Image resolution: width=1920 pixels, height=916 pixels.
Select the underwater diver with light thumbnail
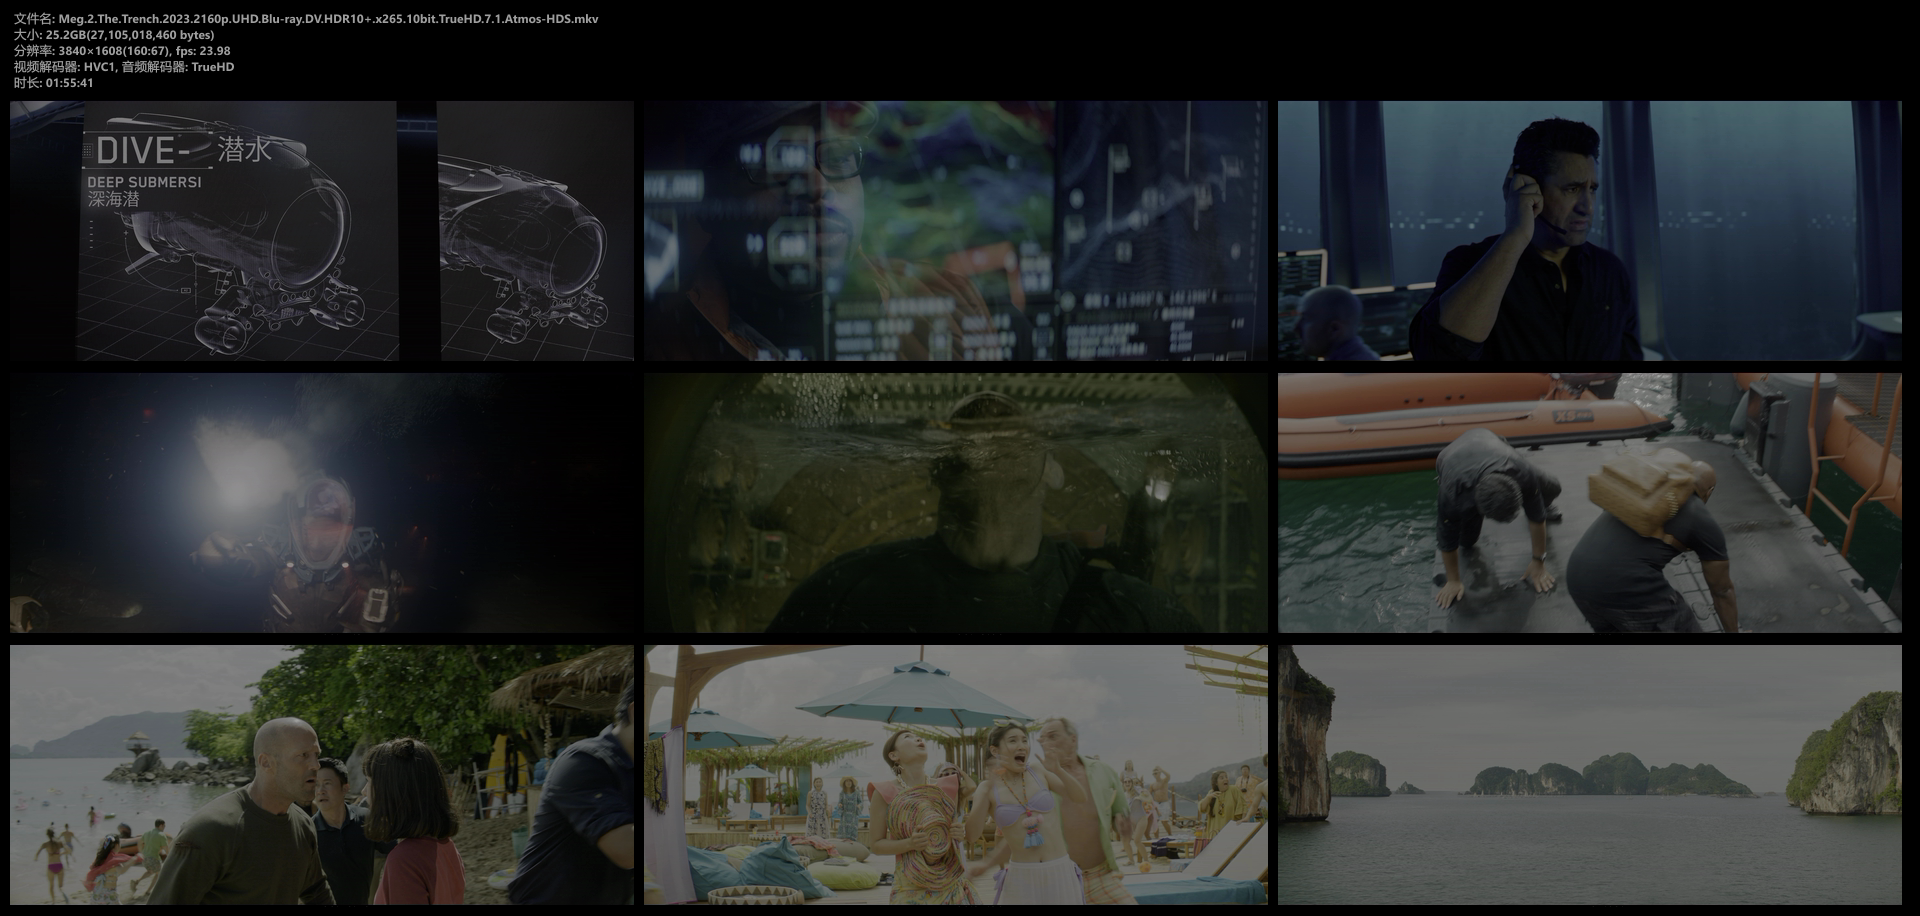(321, 503)
